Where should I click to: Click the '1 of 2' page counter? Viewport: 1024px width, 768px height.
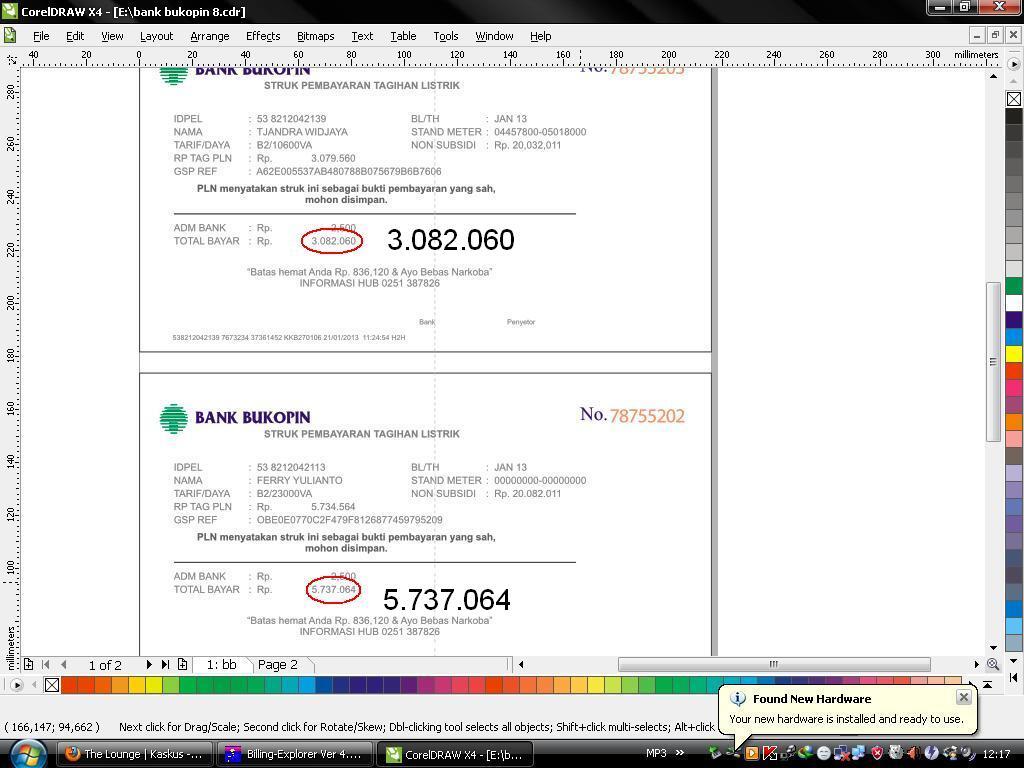tap(105, 665)
